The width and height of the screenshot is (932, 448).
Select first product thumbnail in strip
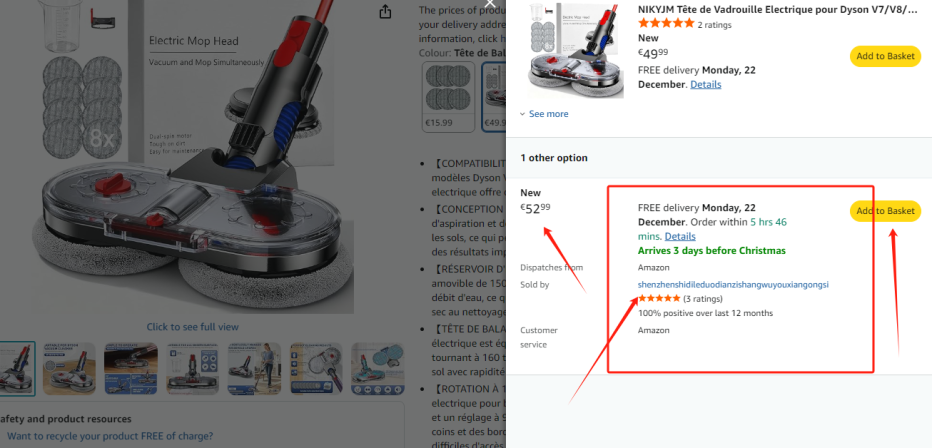pyautogui.click(x=16, y=369)
